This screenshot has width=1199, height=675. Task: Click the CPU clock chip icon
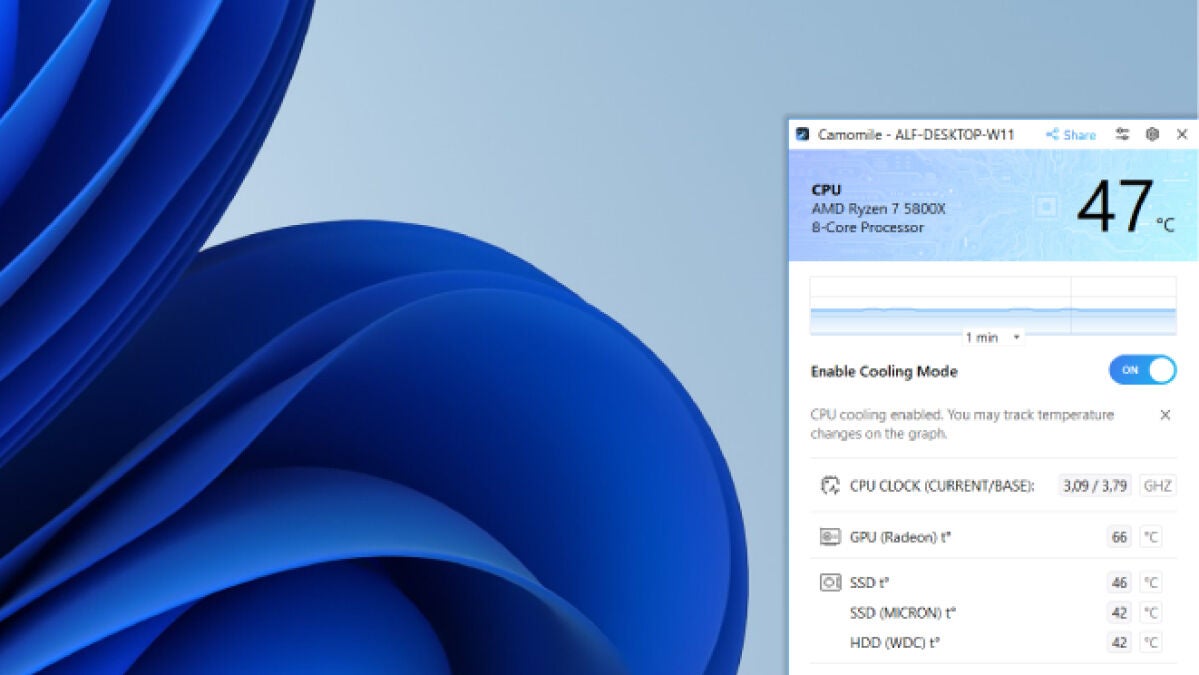click(x=830, y=486)
